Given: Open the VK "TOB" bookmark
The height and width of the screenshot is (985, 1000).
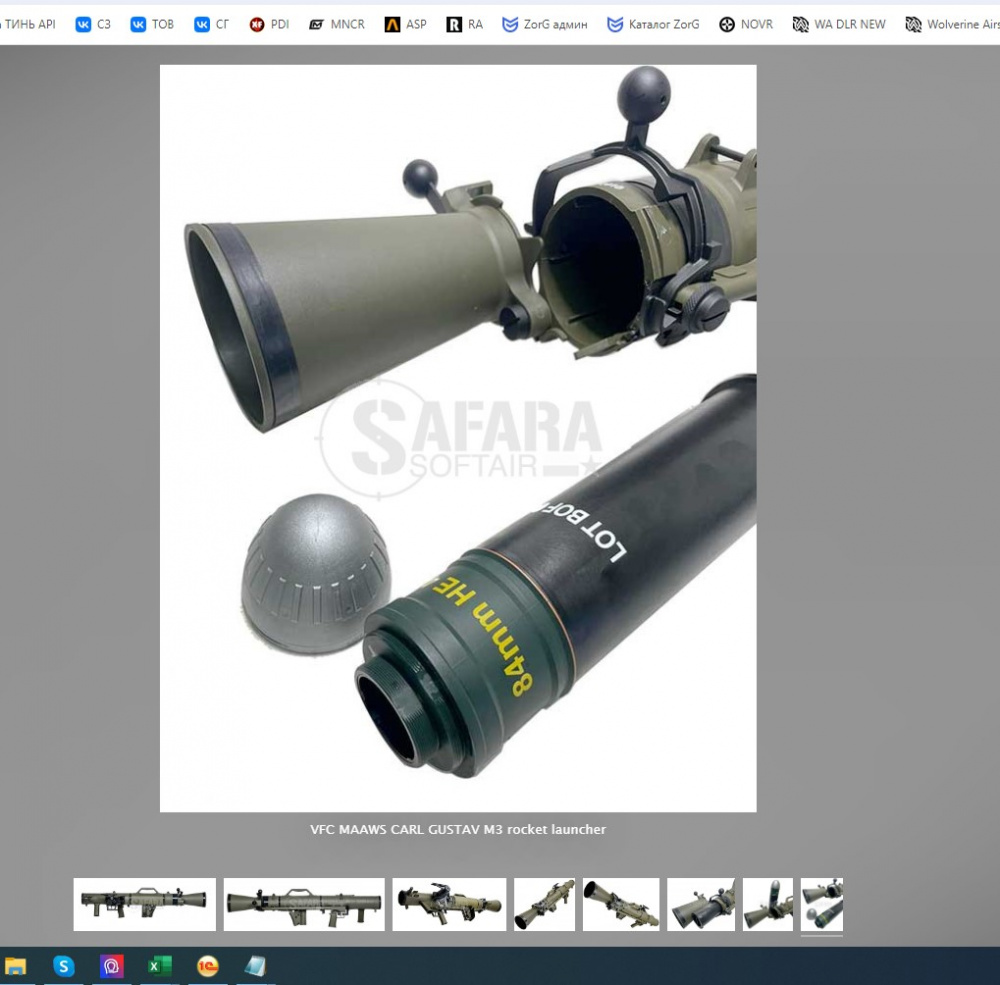Looking at the screenshot, I should 152,24.
